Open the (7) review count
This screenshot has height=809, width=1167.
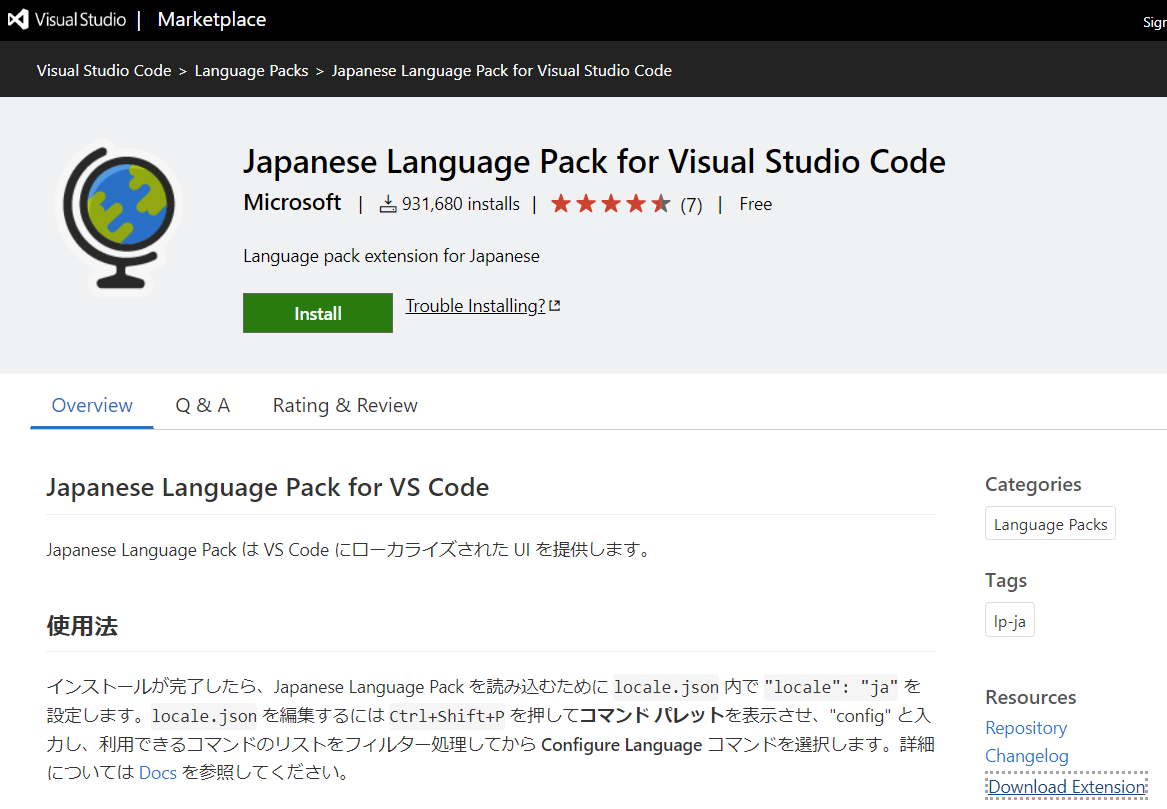point(691,205)
